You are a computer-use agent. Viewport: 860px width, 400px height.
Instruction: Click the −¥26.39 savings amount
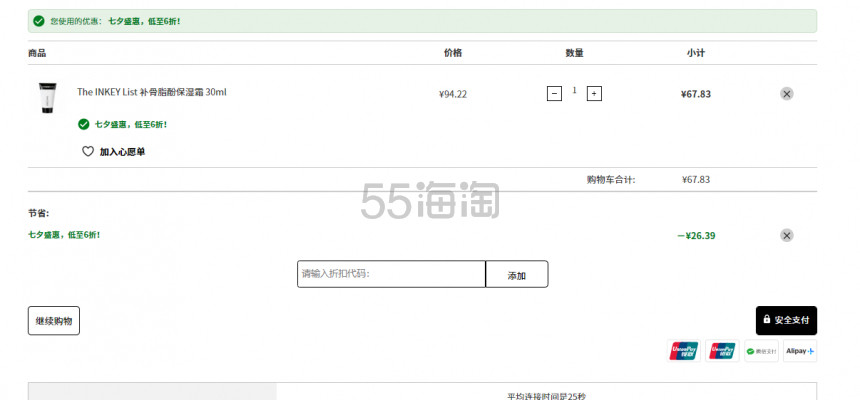tap(696, 236)
